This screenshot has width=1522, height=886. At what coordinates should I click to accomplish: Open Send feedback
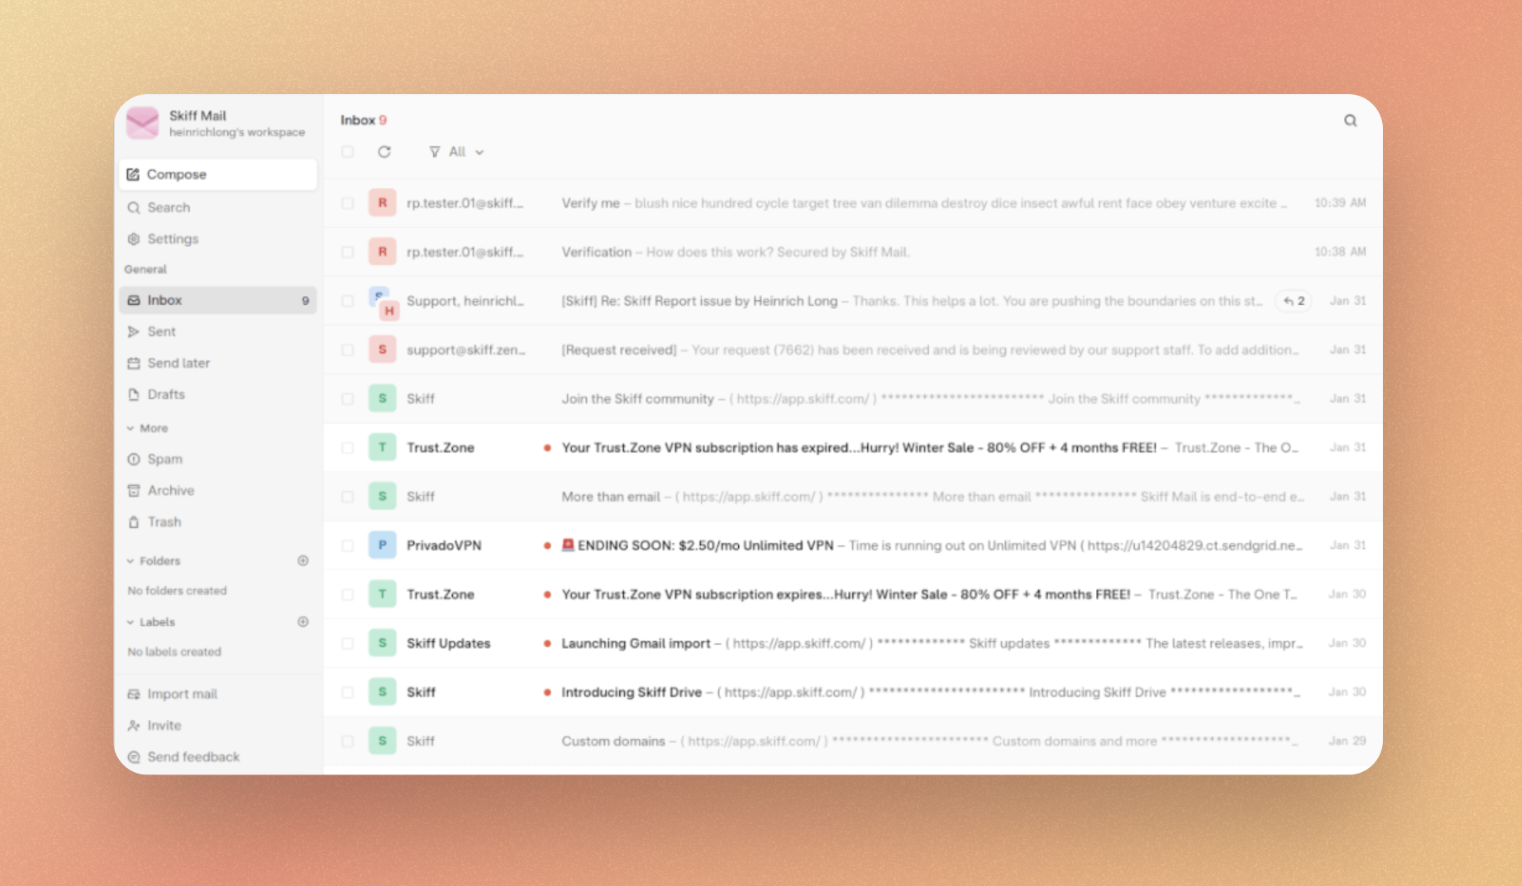pos(193,757)
